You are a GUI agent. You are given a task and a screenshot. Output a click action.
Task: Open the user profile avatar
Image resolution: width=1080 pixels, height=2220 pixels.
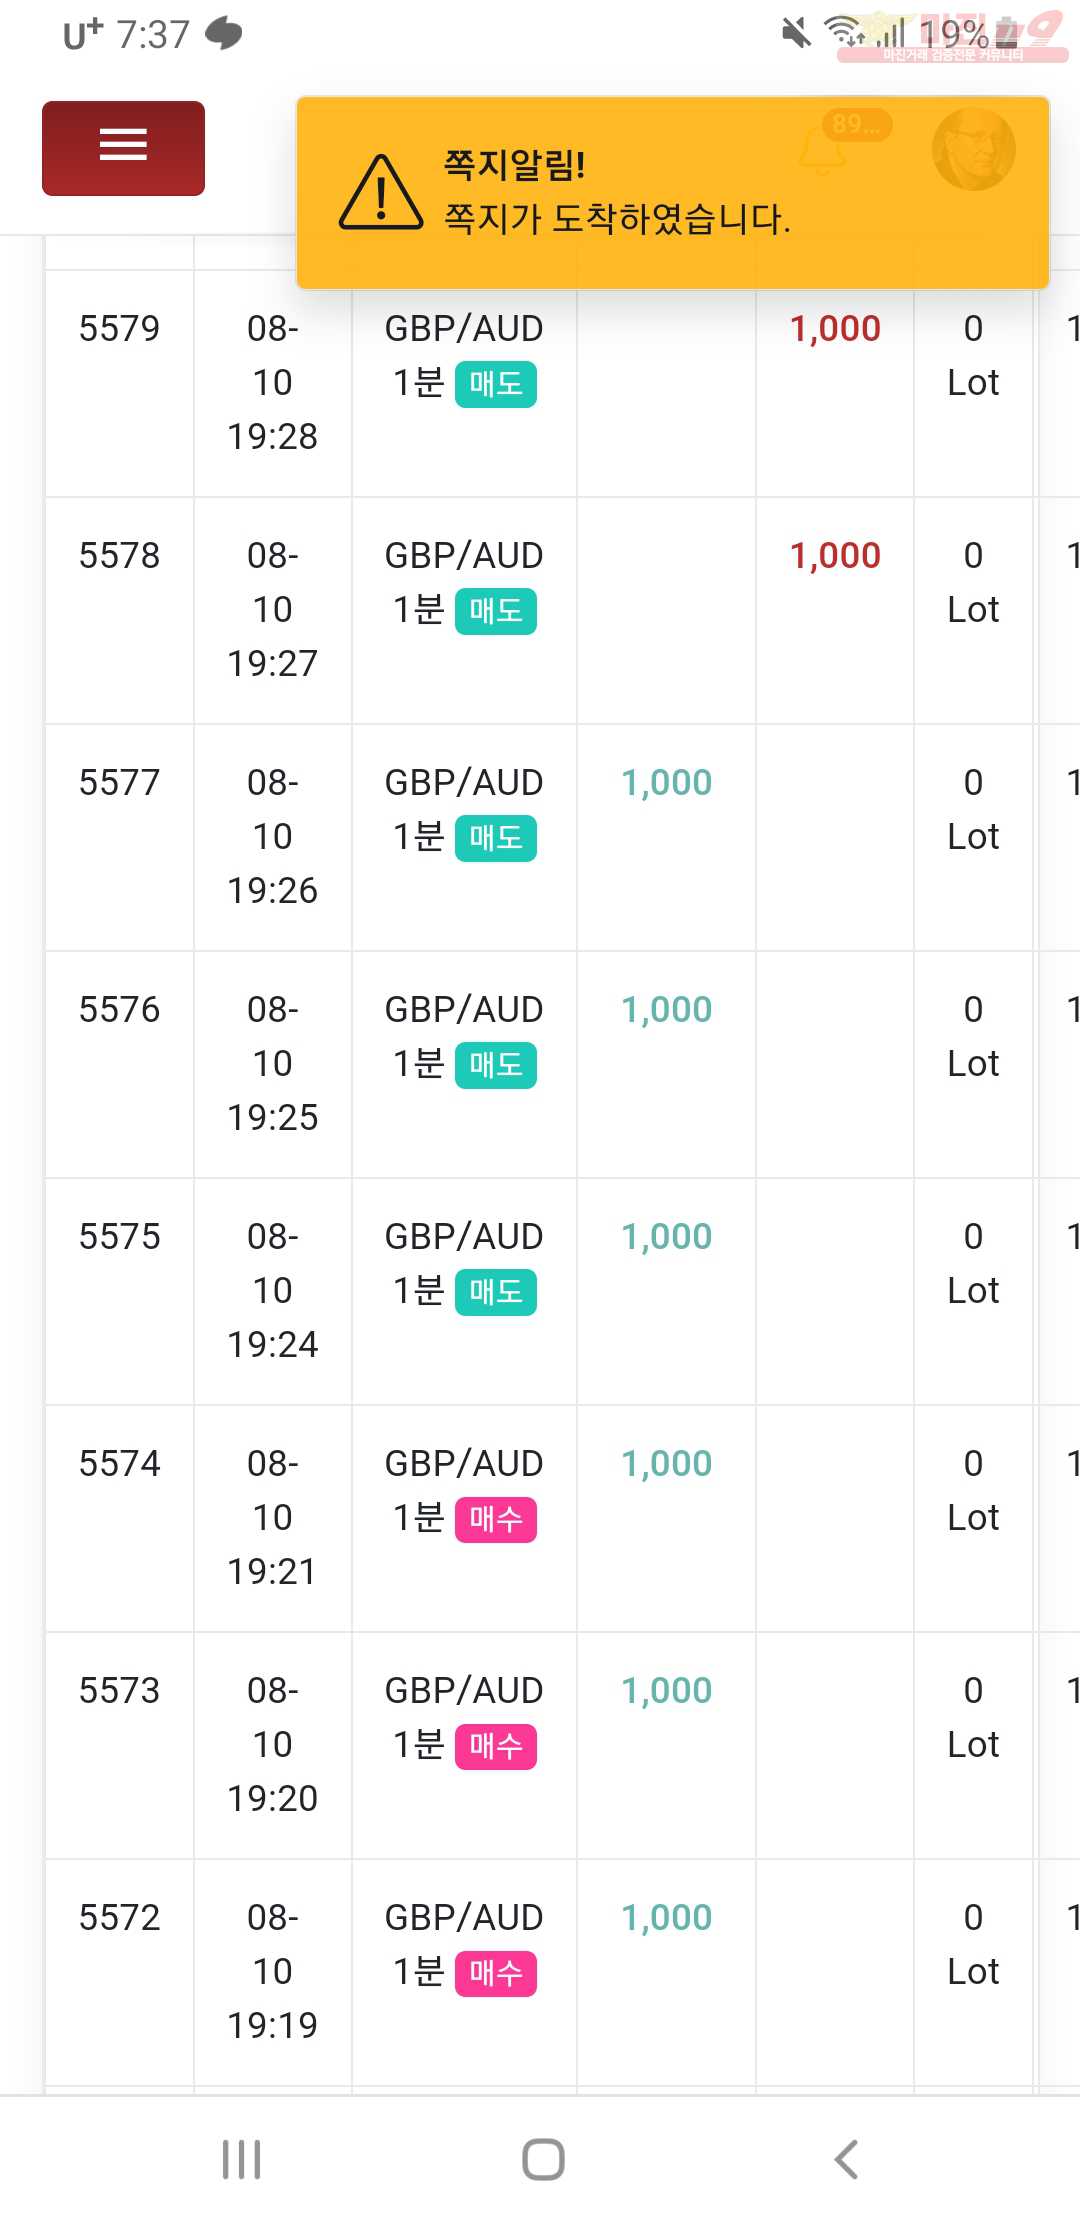[x=973, y=149]
